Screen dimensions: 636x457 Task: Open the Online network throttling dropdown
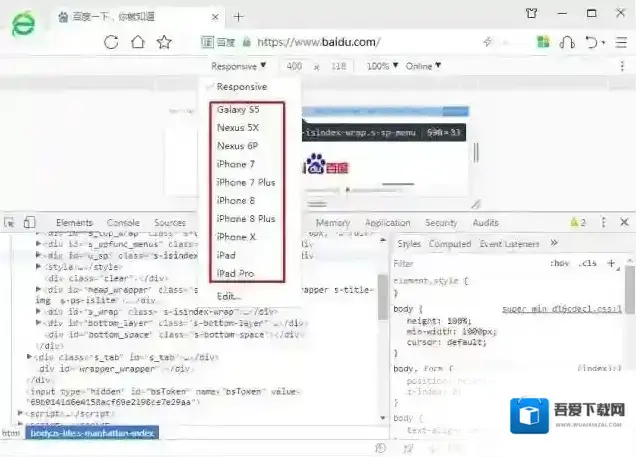(422, 66)
